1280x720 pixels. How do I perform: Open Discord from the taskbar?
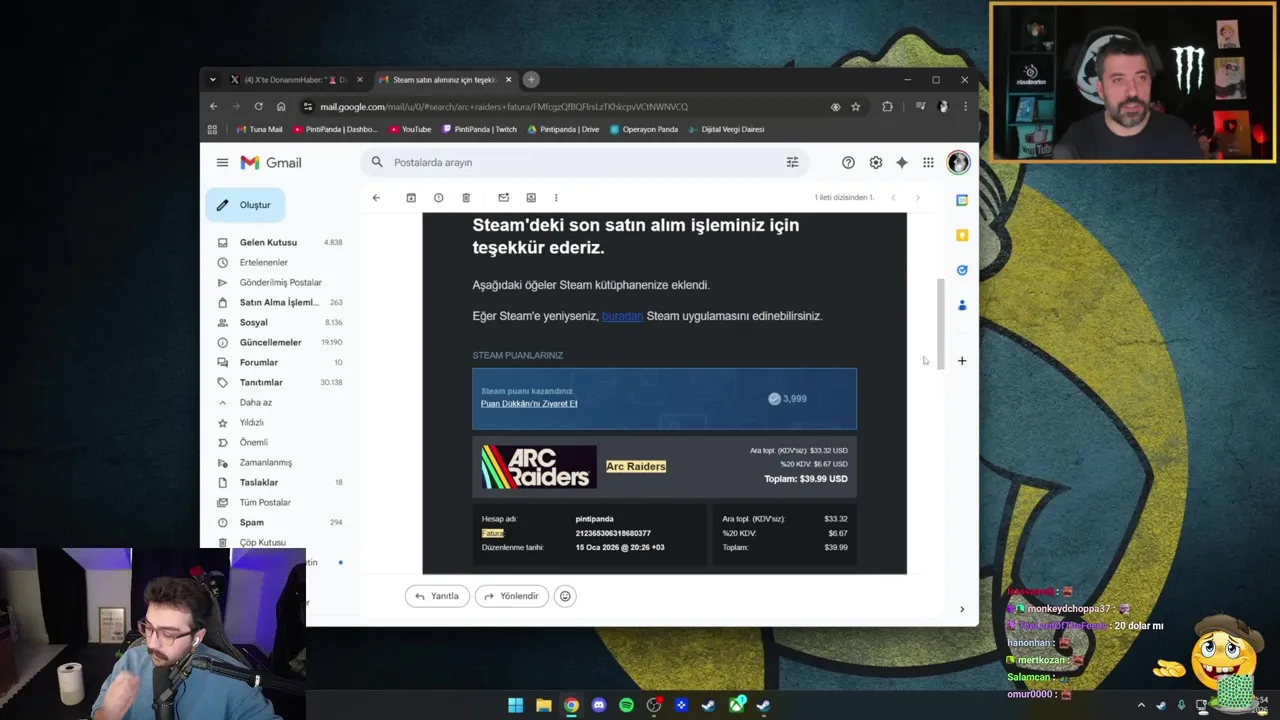point(599,705)
